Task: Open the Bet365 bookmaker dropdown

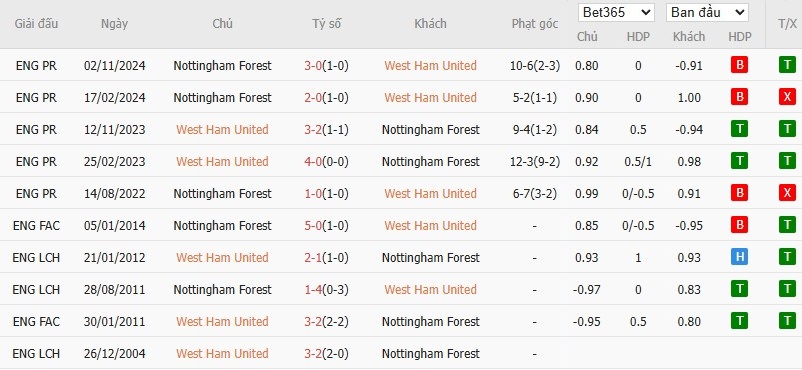Action: (x=616, y=13)
